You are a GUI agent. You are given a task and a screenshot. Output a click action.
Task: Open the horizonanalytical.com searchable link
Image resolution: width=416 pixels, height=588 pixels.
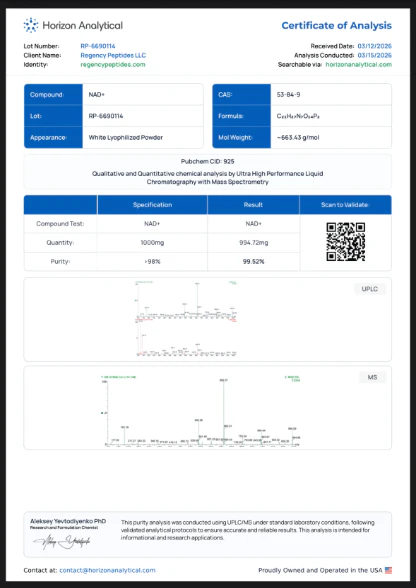click(x=359, y=64)
